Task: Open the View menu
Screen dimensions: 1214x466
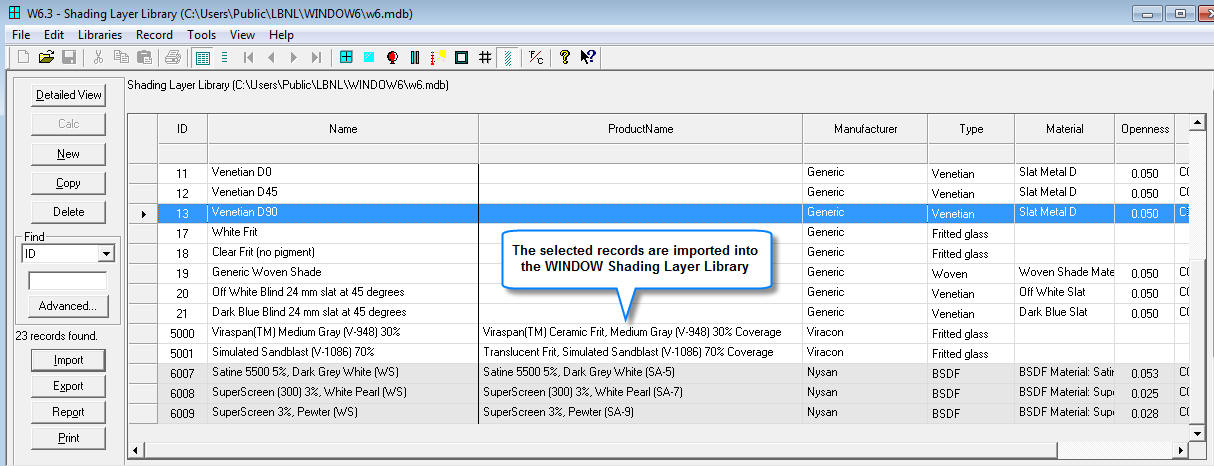Action: 242,34
